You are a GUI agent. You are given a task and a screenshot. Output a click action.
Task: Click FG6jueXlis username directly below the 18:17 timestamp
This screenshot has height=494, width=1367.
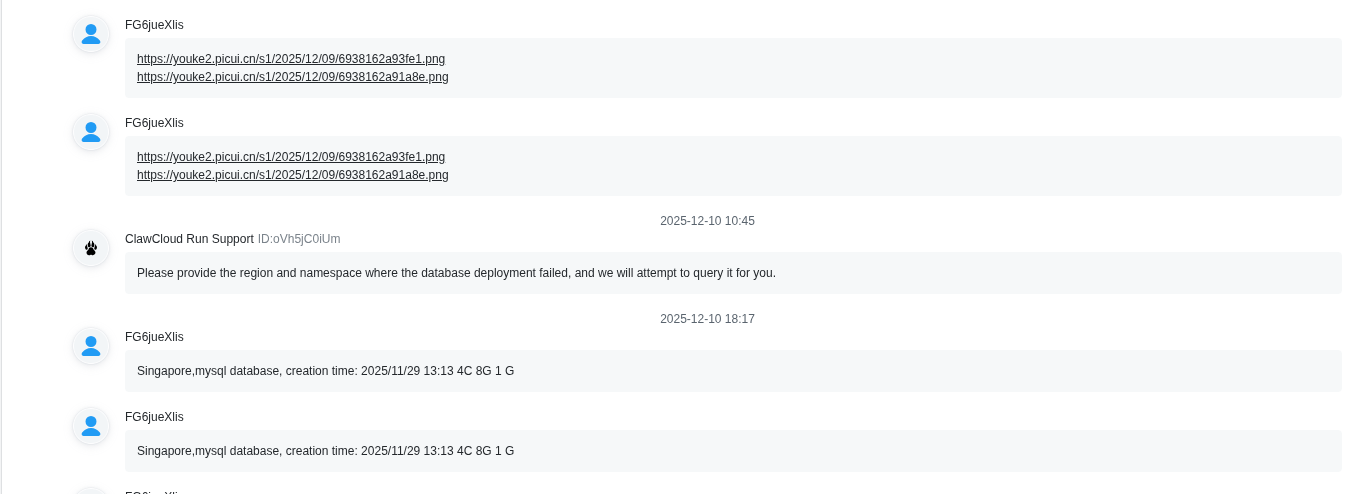coord(154,337)
